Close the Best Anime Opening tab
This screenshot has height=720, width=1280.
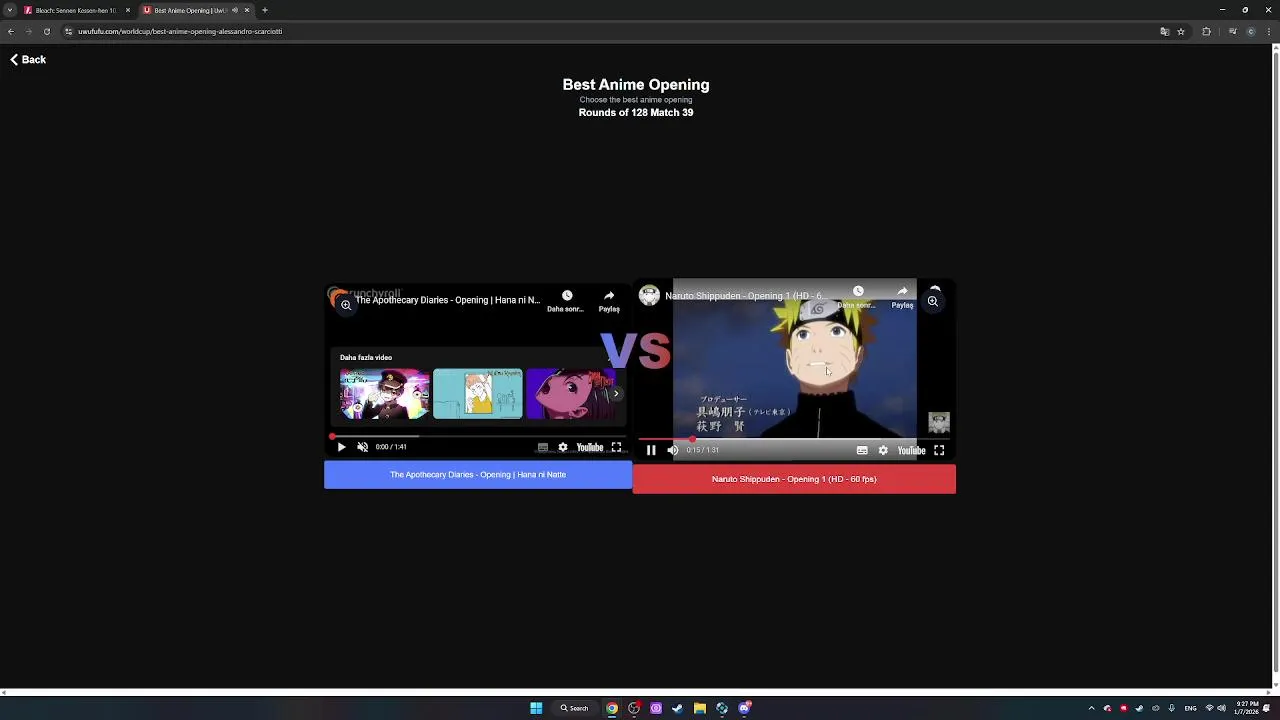pos(247,10)
